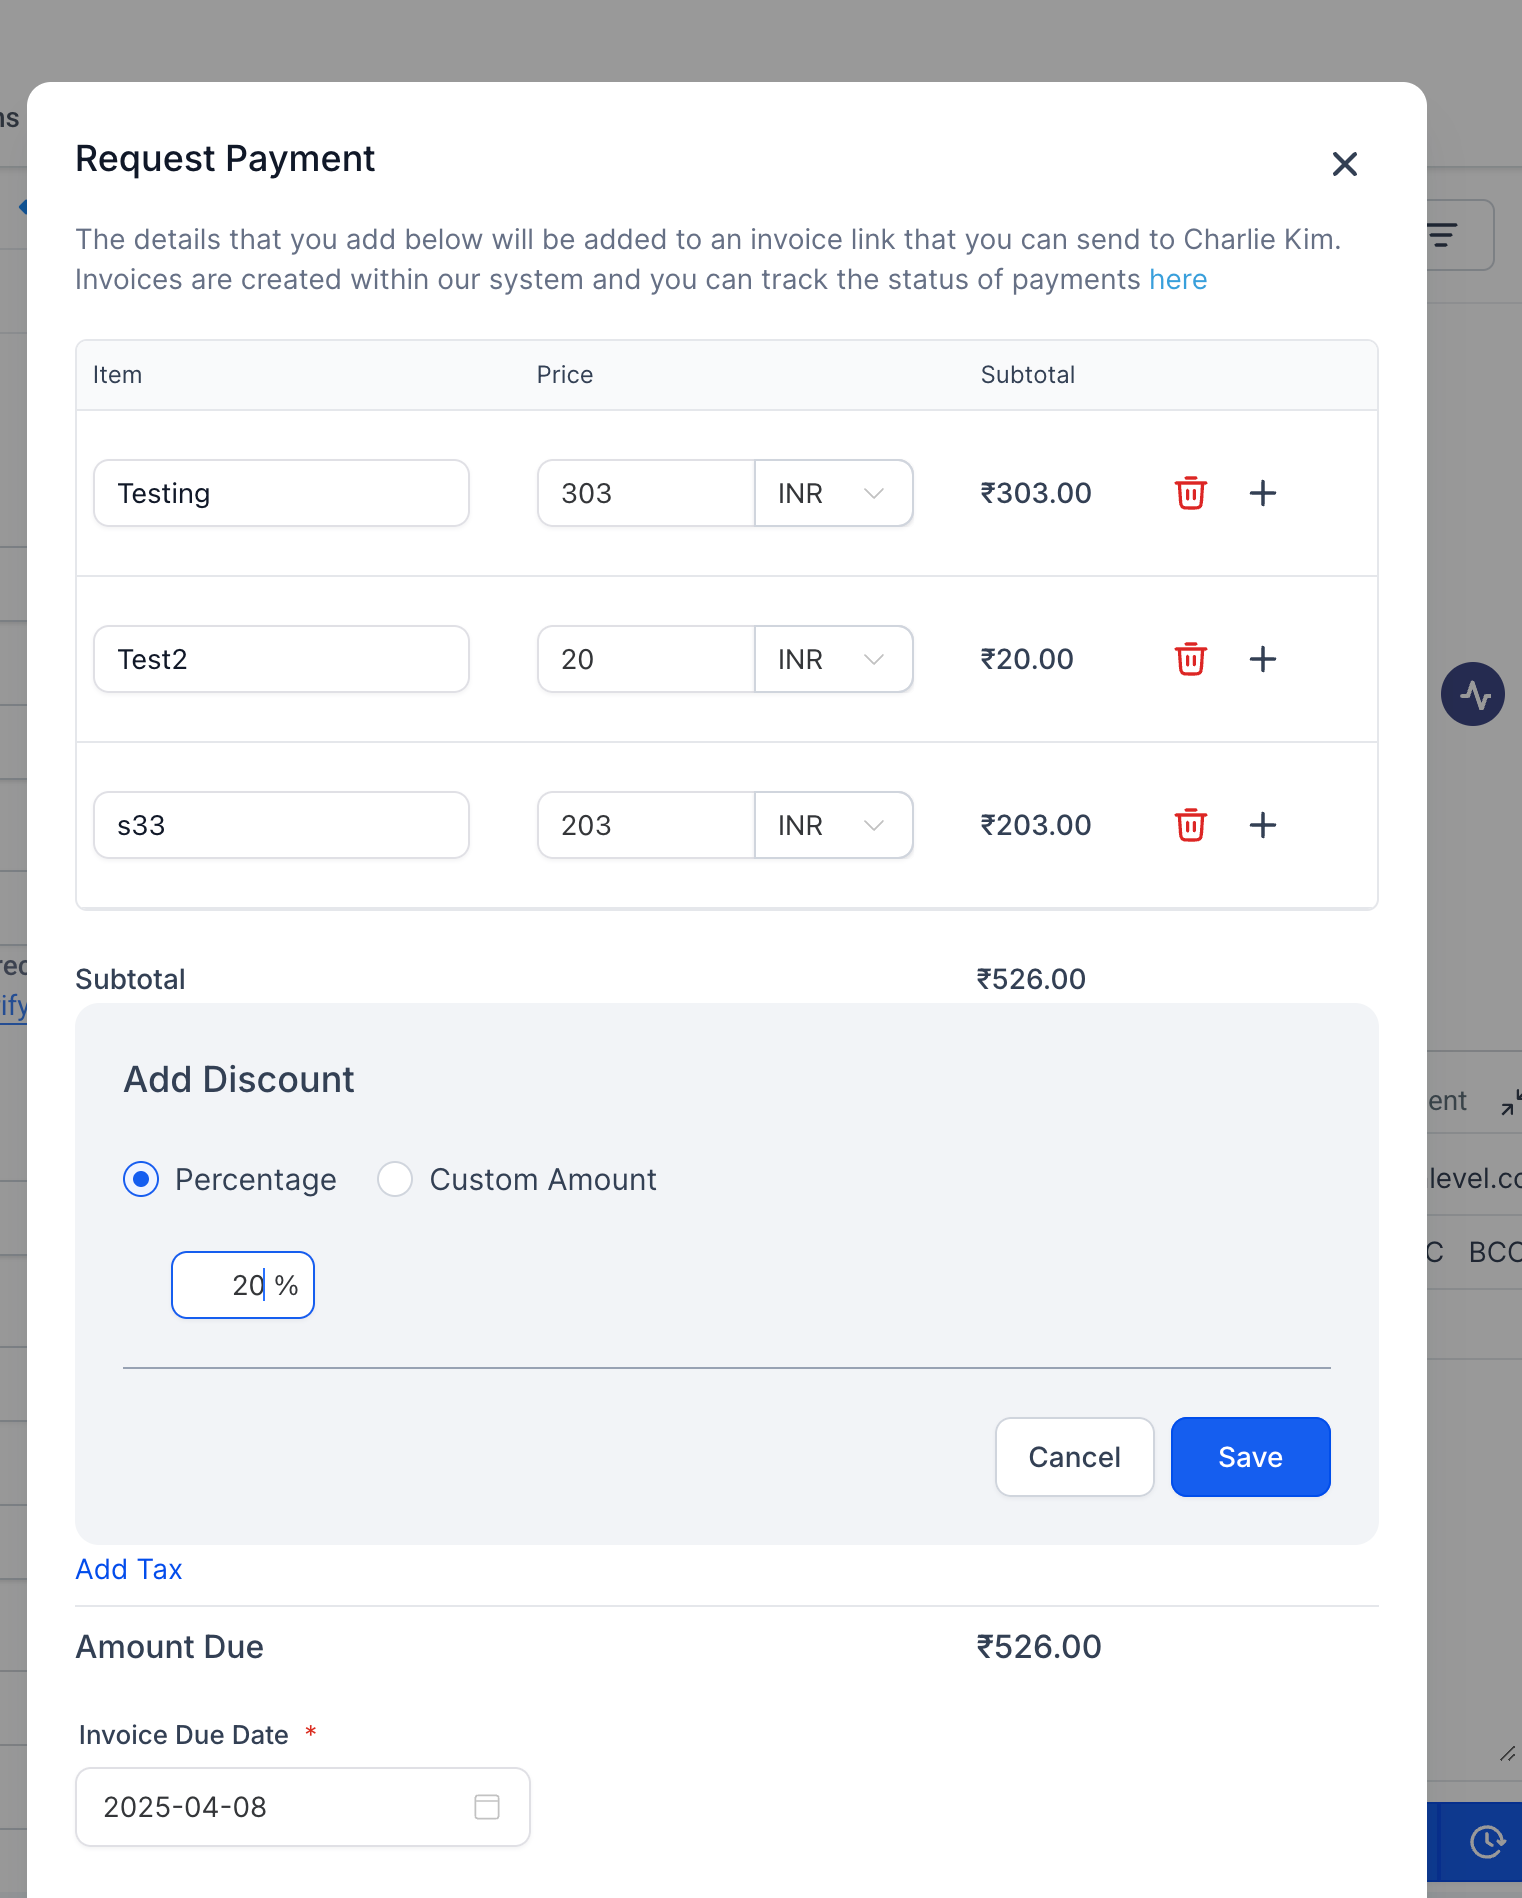
Task: Add a row after Test2 item
Action: [x=1263, y=659]
